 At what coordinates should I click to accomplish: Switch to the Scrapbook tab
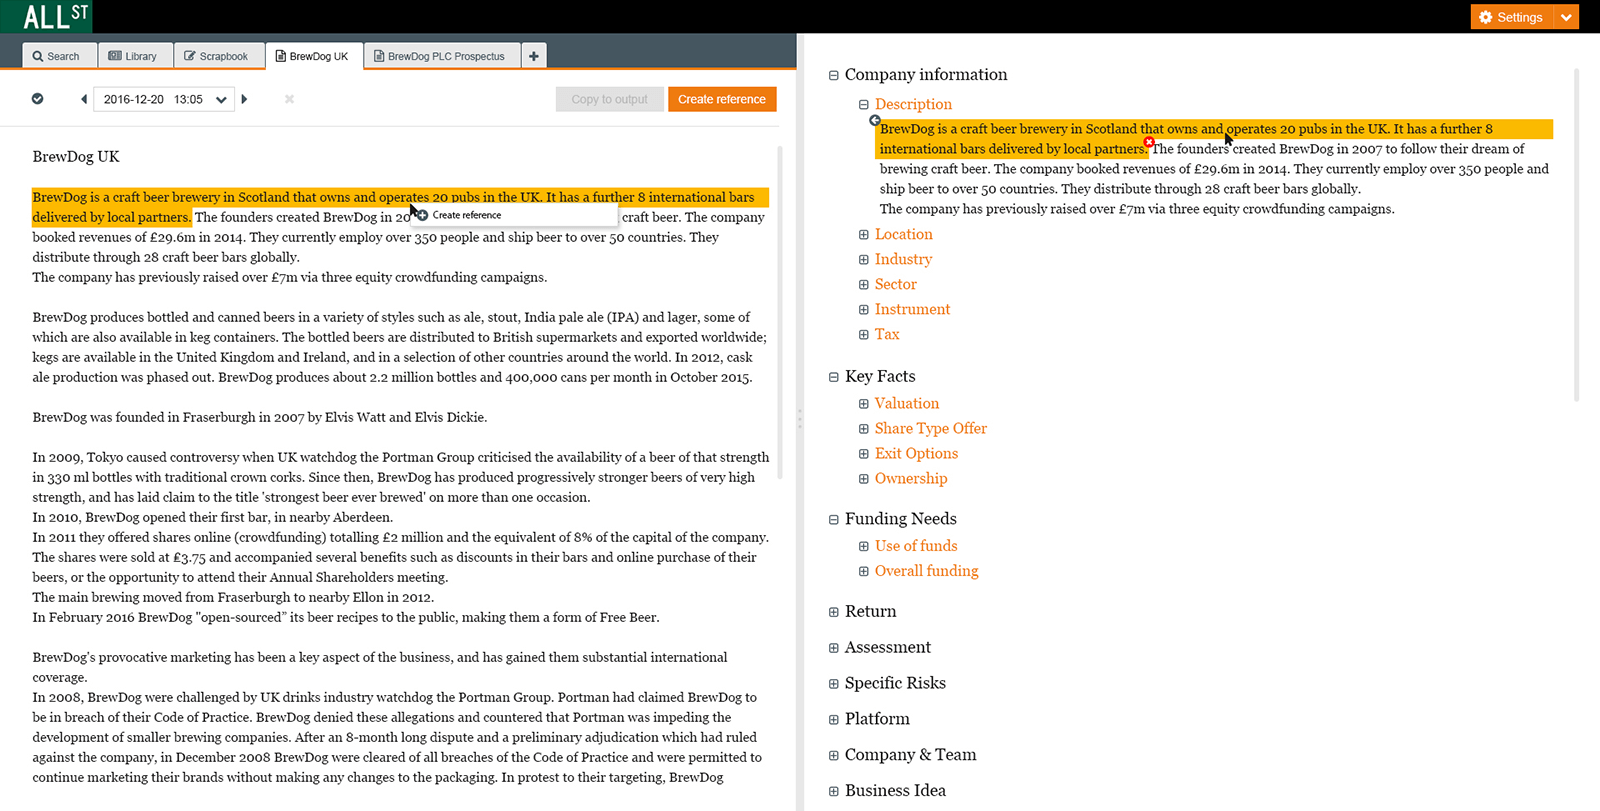(216, 56)
